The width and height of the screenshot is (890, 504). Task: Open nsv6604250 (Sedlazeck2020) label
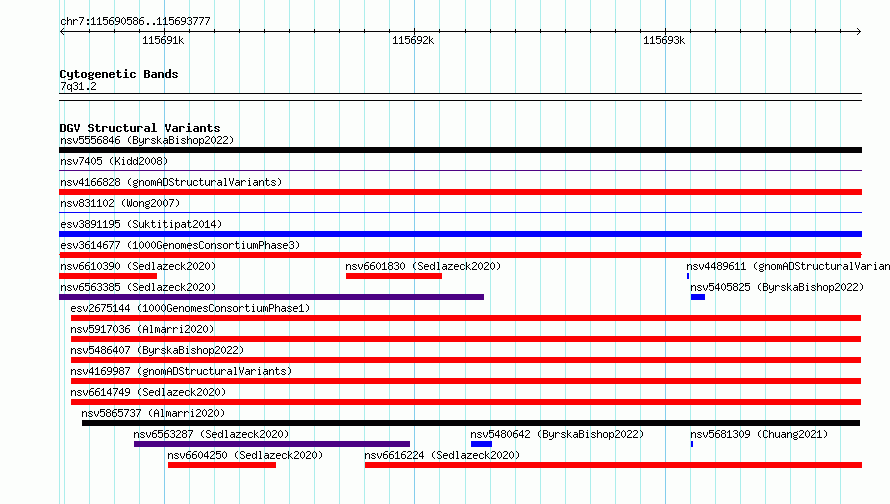tap(245, 455)
